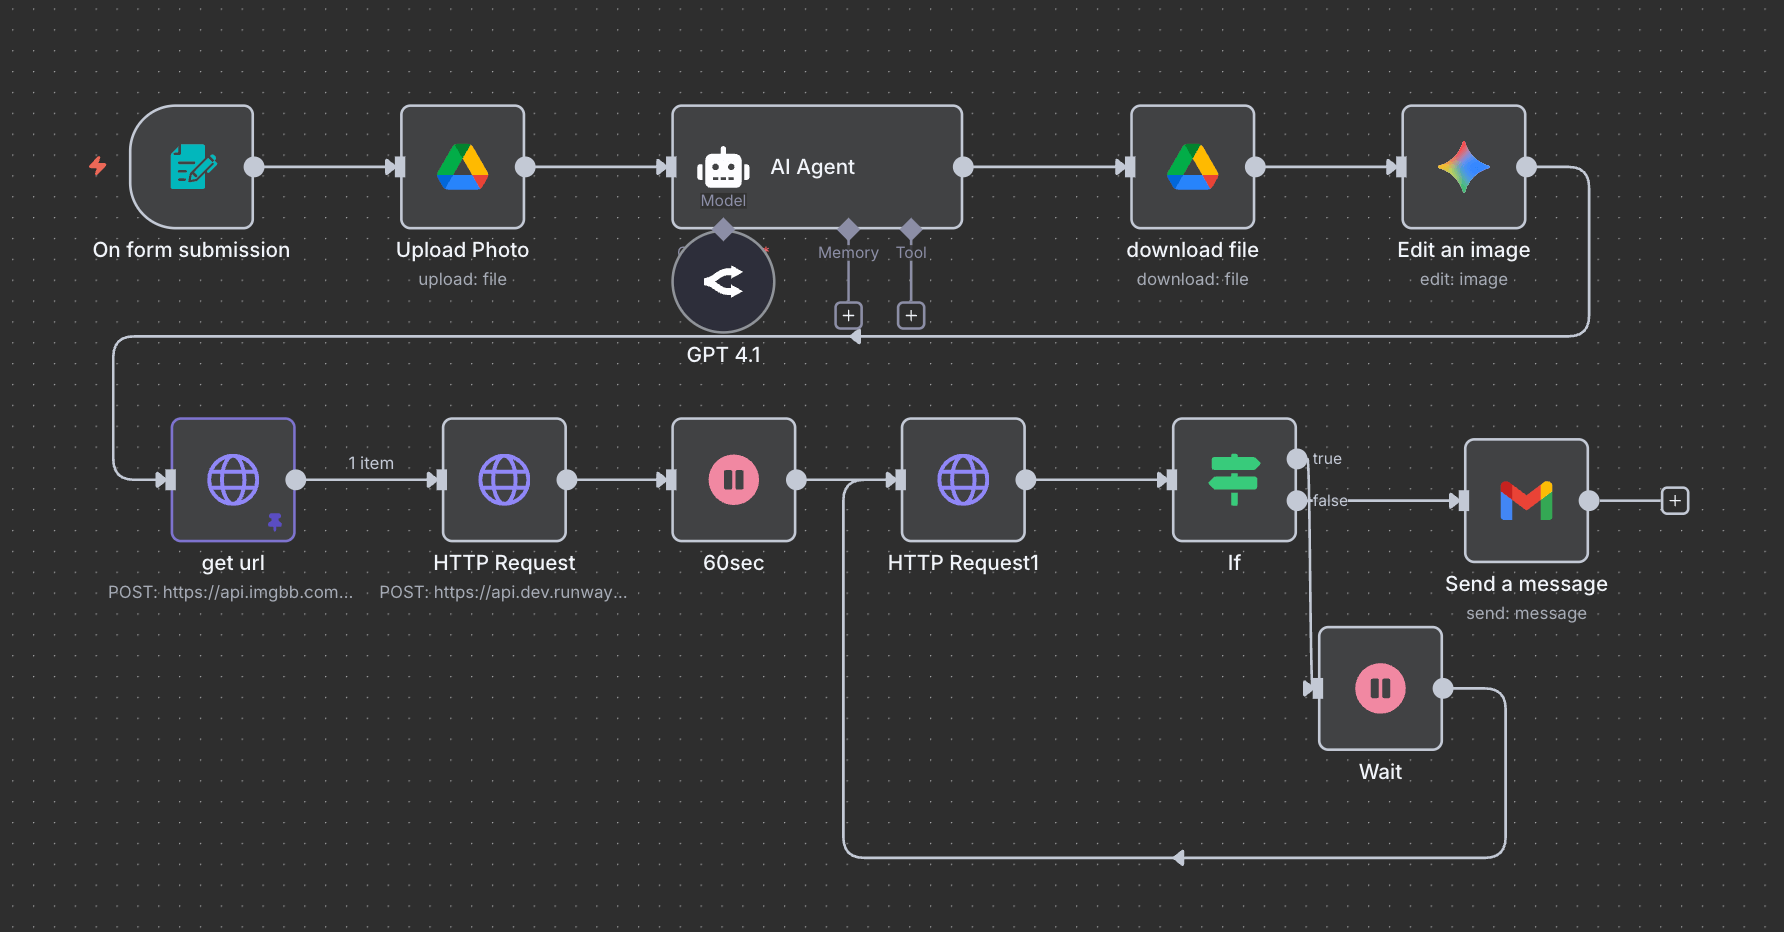Click the GPT 4.1 chat model icon
Image resolution: width=1784 pixels, height=932 pixels.
(723, 282)
